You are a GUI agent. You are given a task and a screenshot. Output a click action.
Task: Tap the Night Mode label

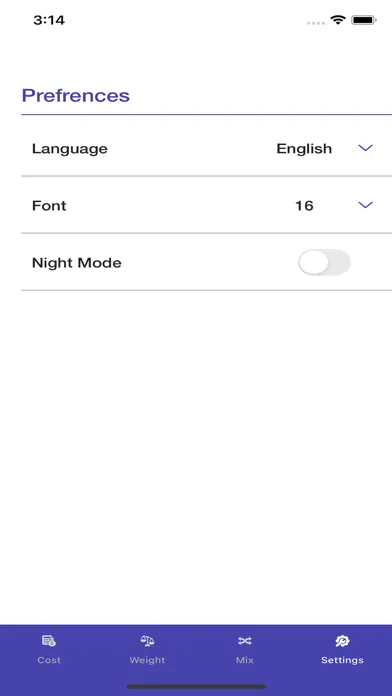[x=77, y=263]
